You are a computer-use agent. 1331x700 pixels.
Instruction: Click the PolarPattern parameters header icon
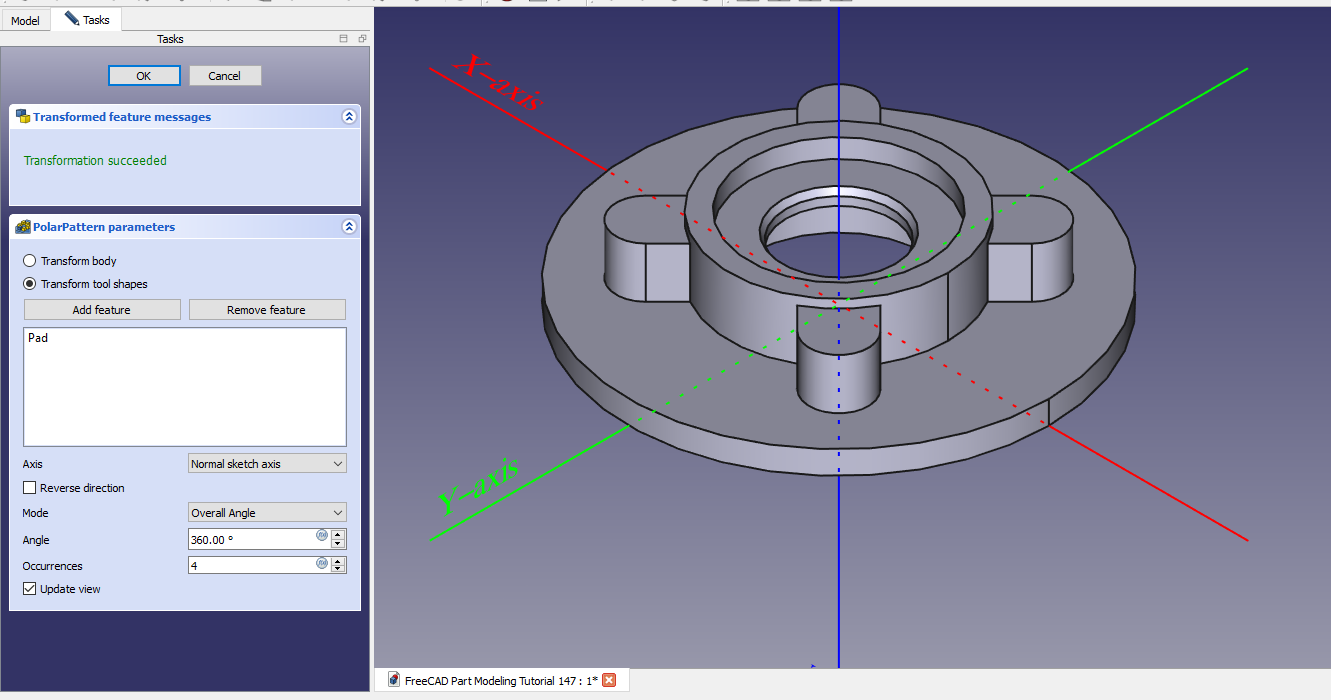click(x=22, y=227)
